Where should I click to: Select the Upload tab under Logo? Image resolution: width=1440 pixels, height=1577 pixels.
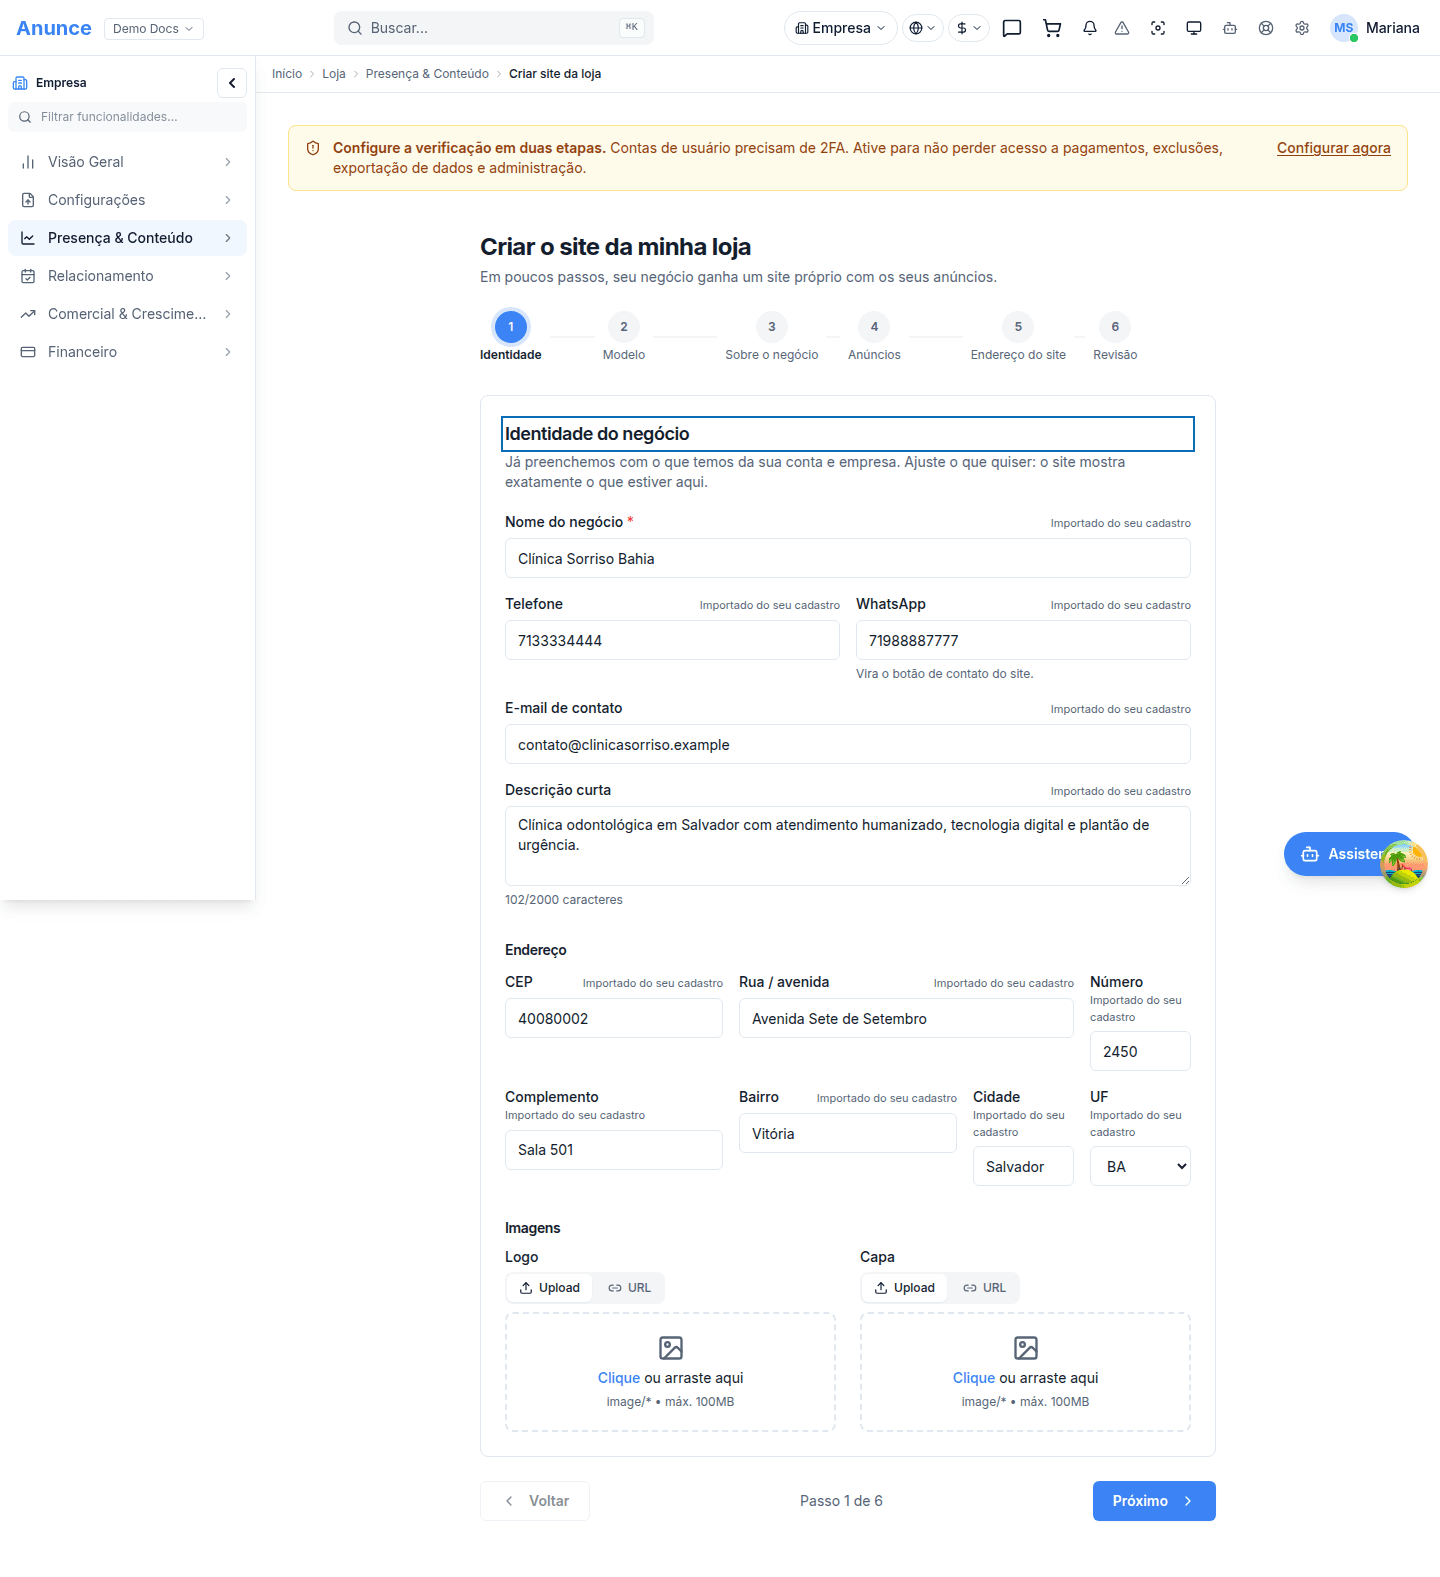(550, 1288)
